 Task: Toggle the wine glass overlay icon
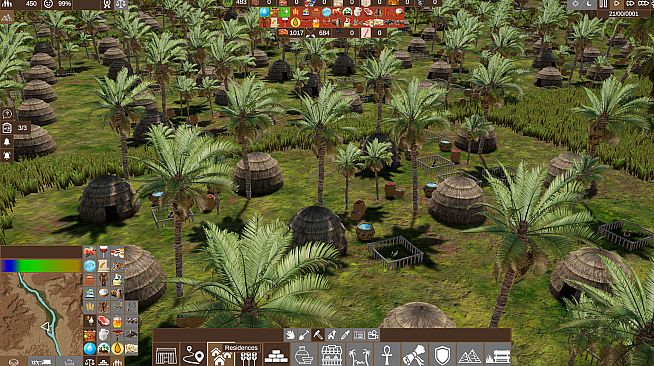pyautogui.click(x=103, y=252)
